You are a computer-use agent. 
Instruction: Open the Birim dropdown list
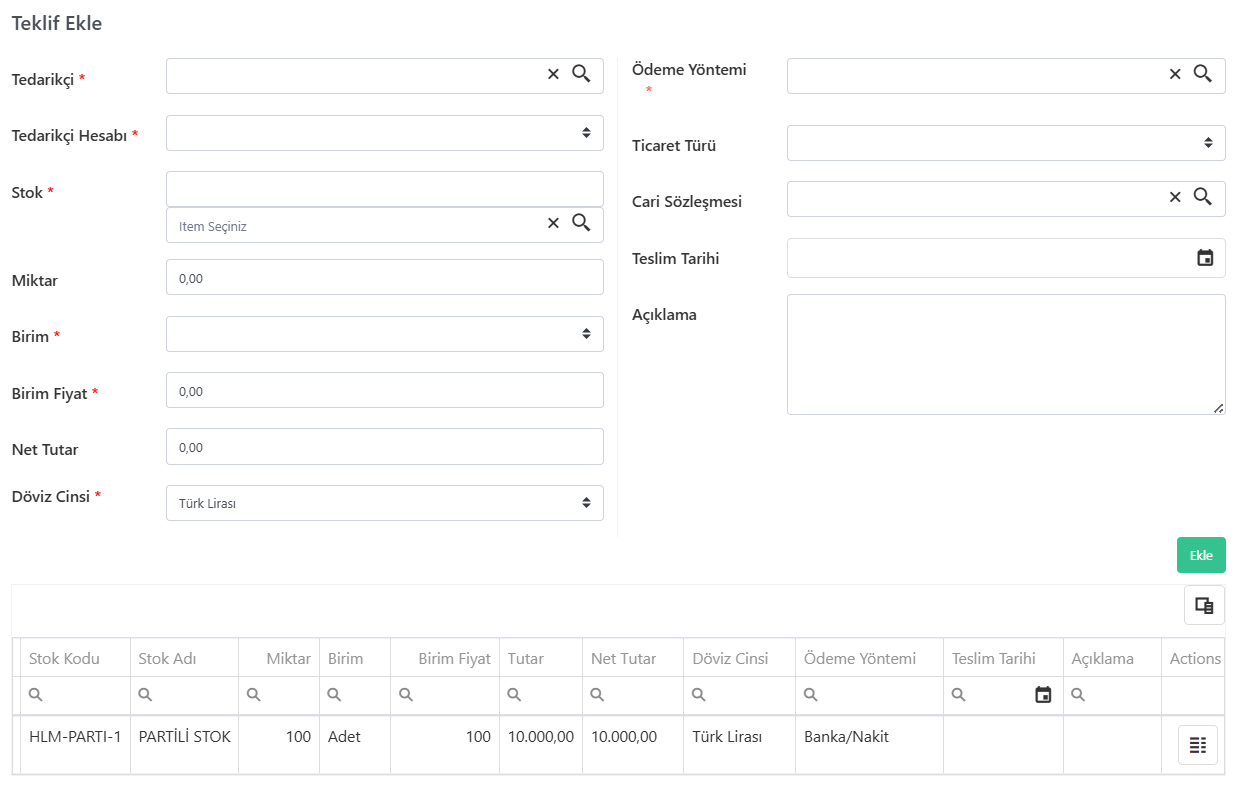tap(385, 334)
